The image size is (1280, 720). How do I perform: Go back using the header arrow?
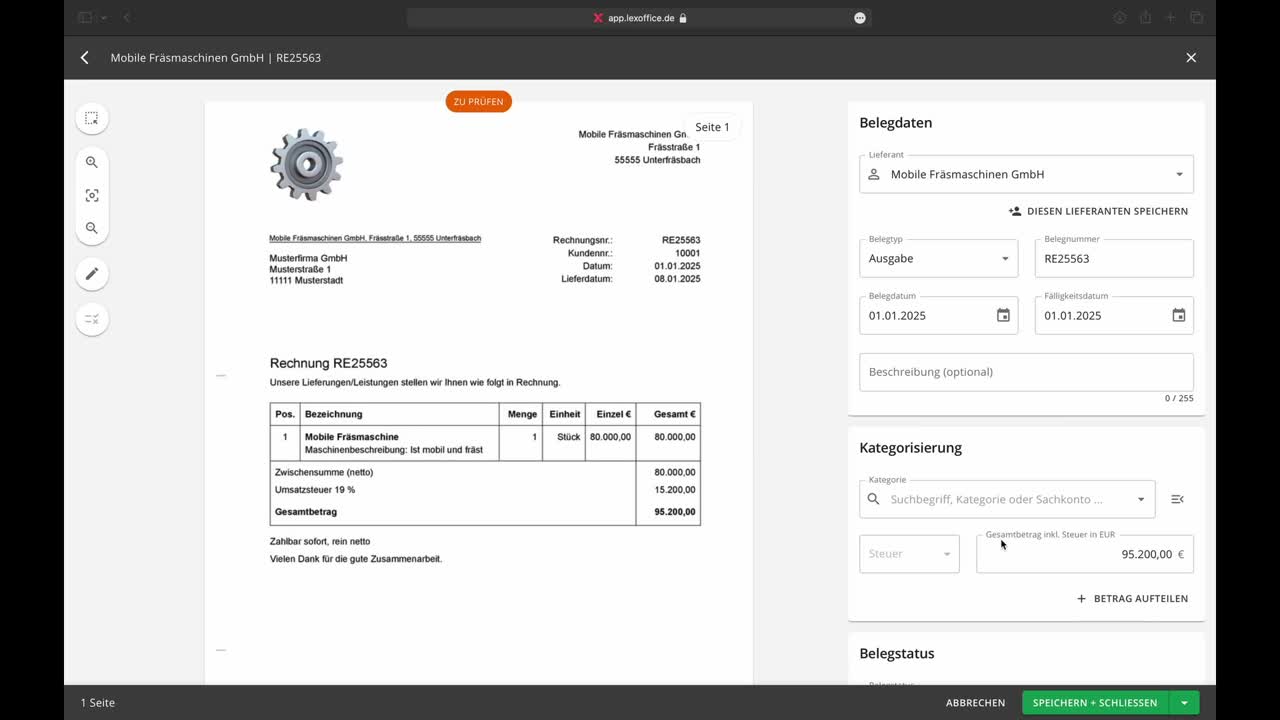tap(85, 58)
